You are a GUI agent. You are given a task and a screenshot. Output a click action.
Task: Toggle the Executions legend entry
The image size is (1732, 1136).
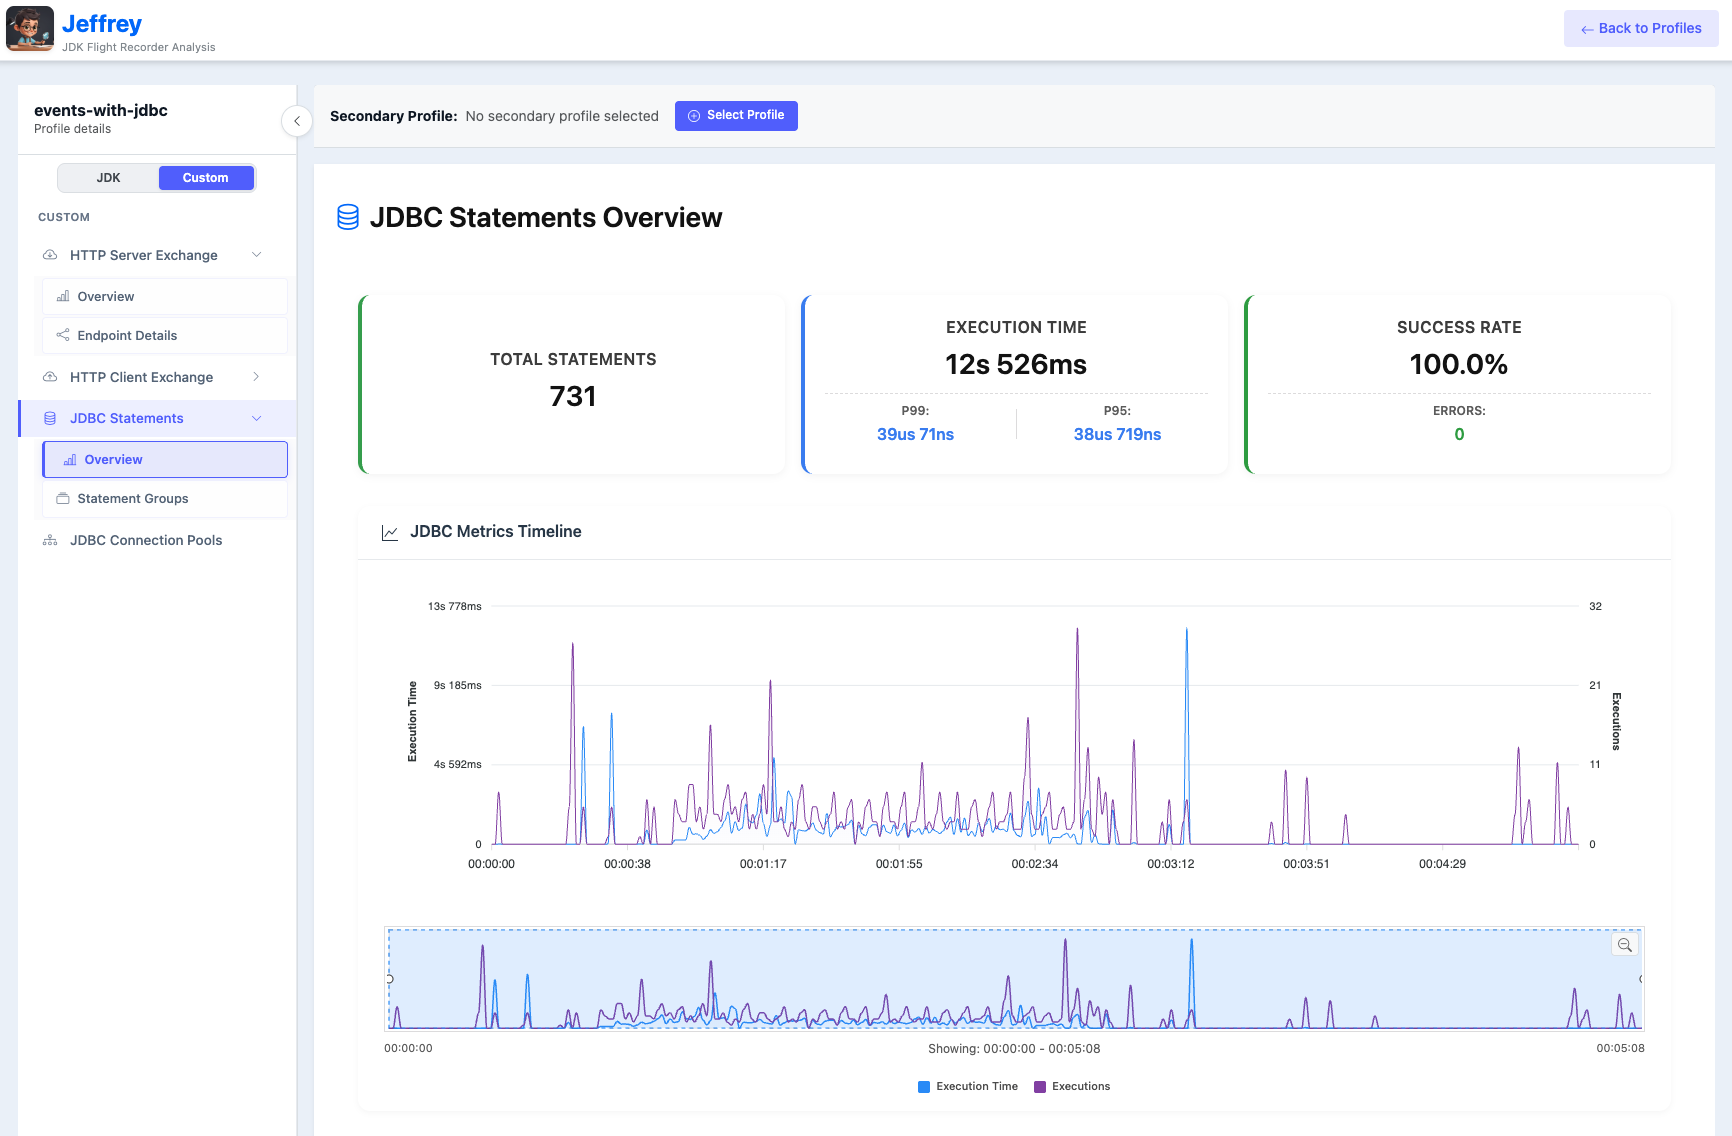click(x=1071, y=1086)
